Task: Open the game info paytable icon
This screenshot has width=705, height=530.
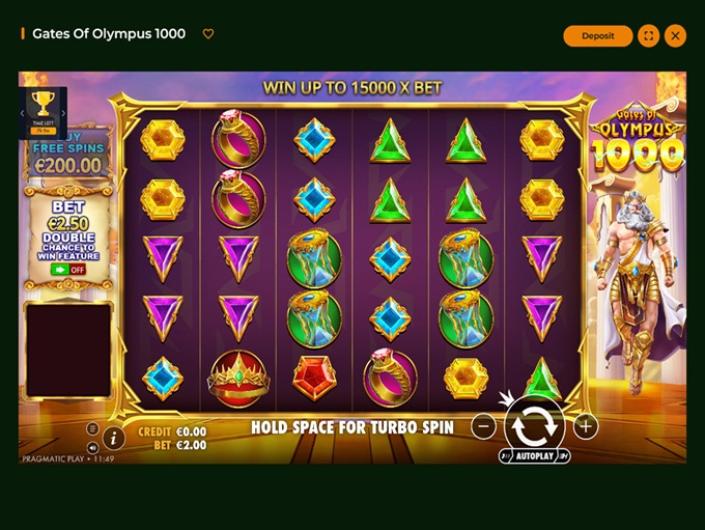Action: (113, 437)
